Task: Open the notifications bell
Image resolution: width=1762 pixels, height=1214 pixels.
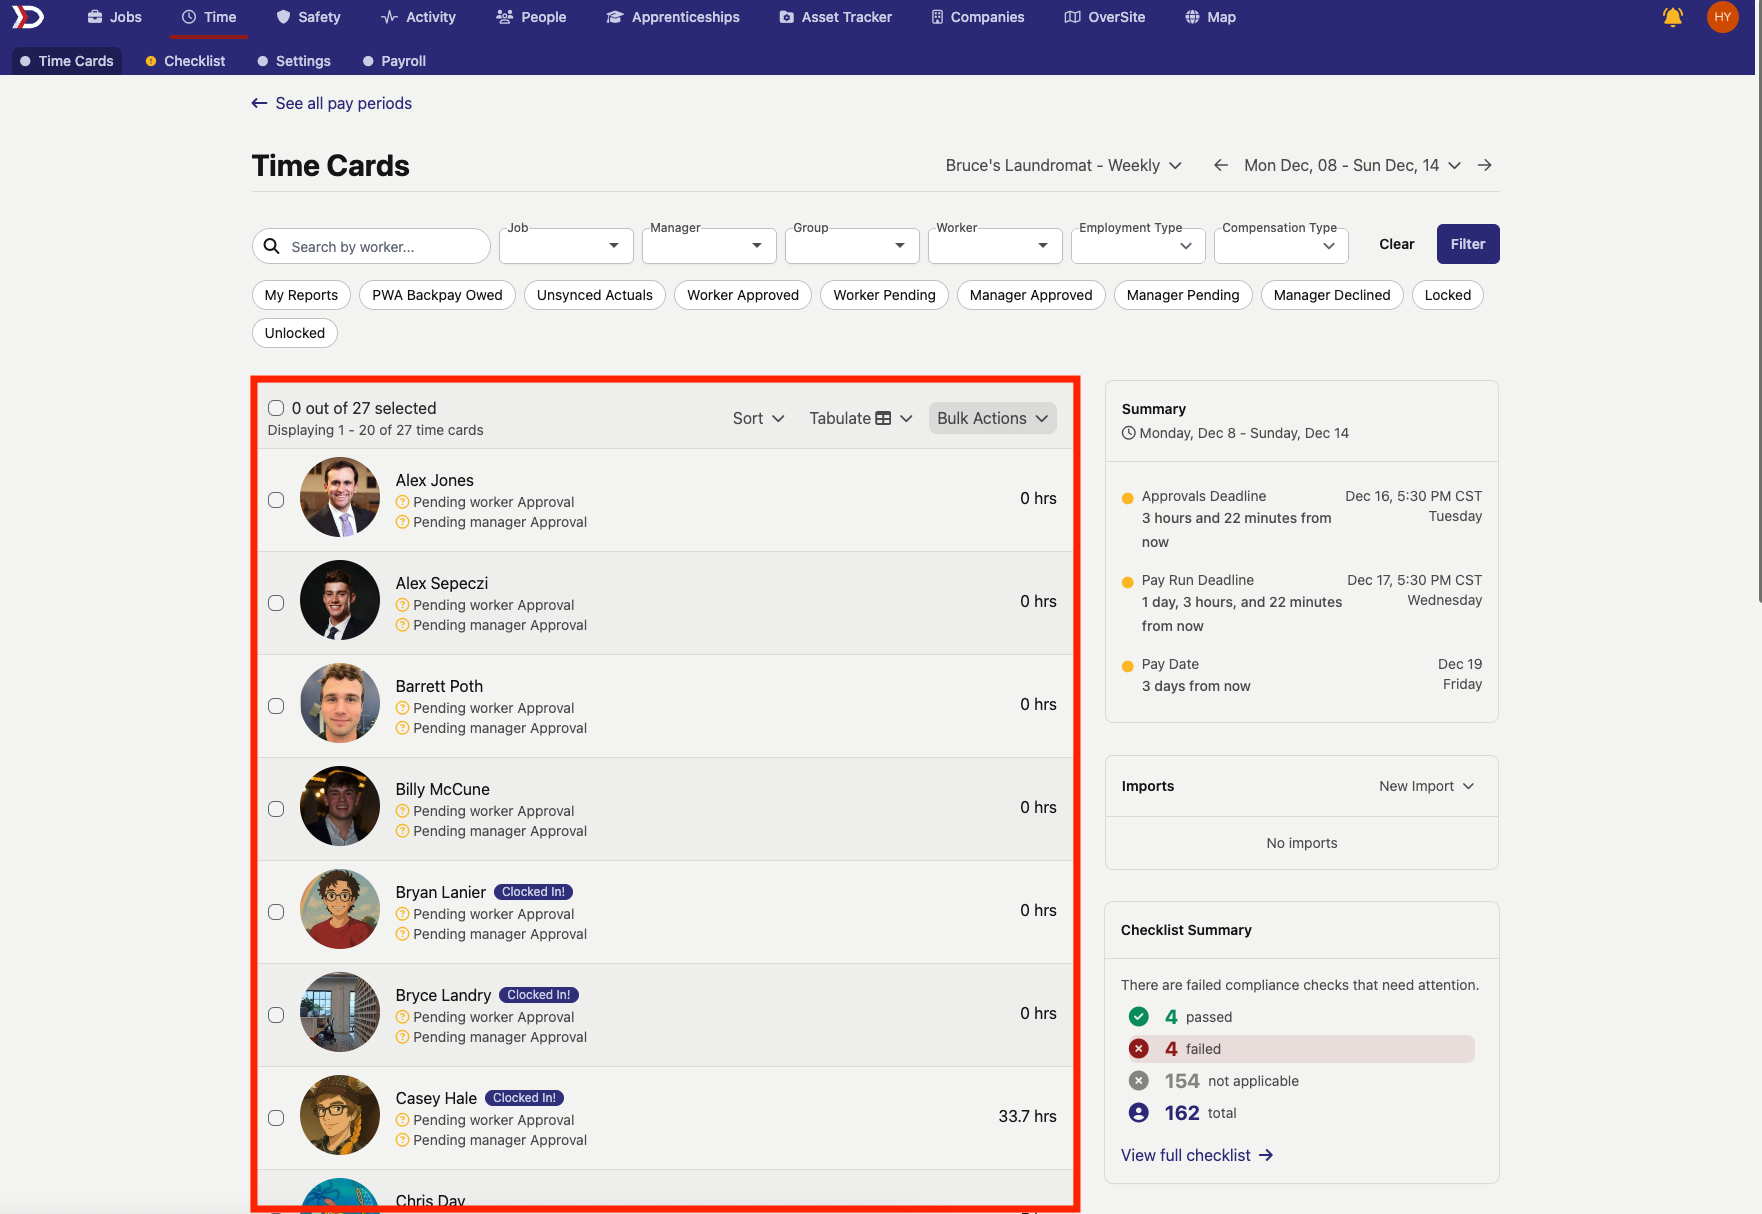Action: click(1672, 17)
